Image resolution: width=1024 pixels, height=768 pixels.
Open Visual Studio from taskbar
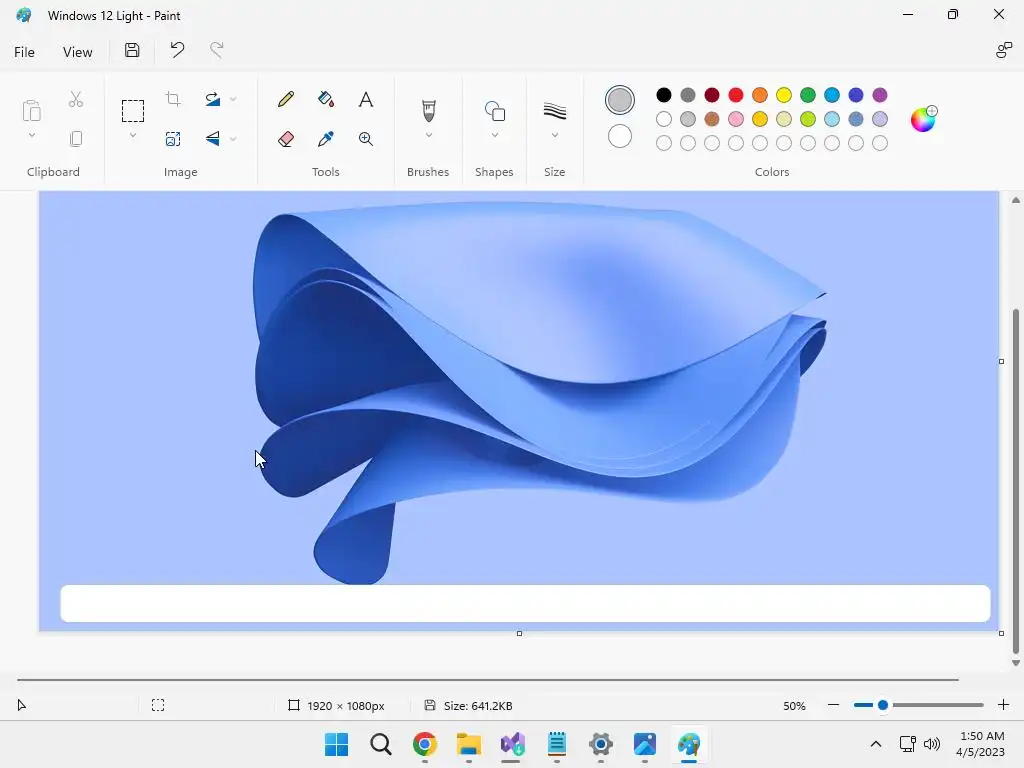[x=513, y=744]
